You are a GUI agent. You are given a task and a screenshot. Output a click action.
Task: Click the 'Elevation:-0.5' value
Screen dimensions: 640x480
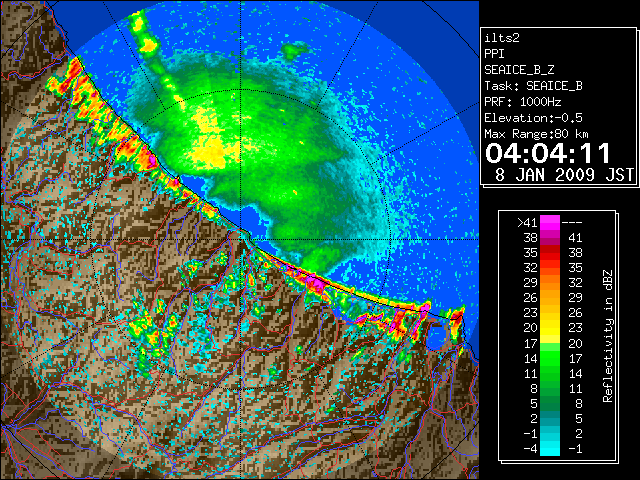click(533, 118)
